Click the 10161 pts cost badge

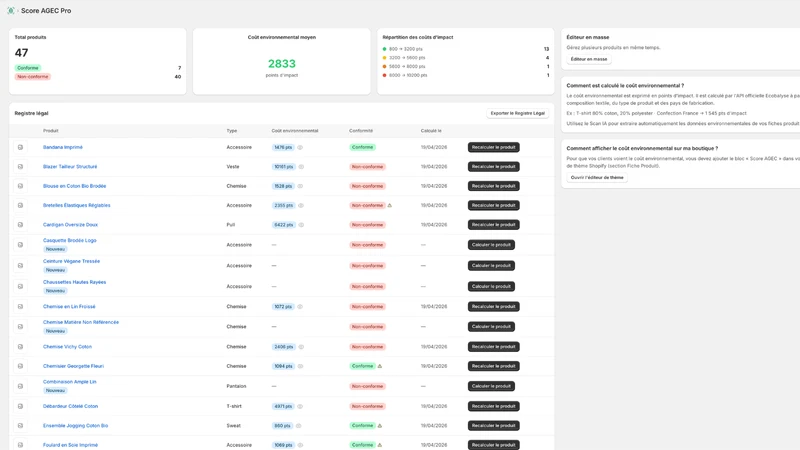coord(283,167)
